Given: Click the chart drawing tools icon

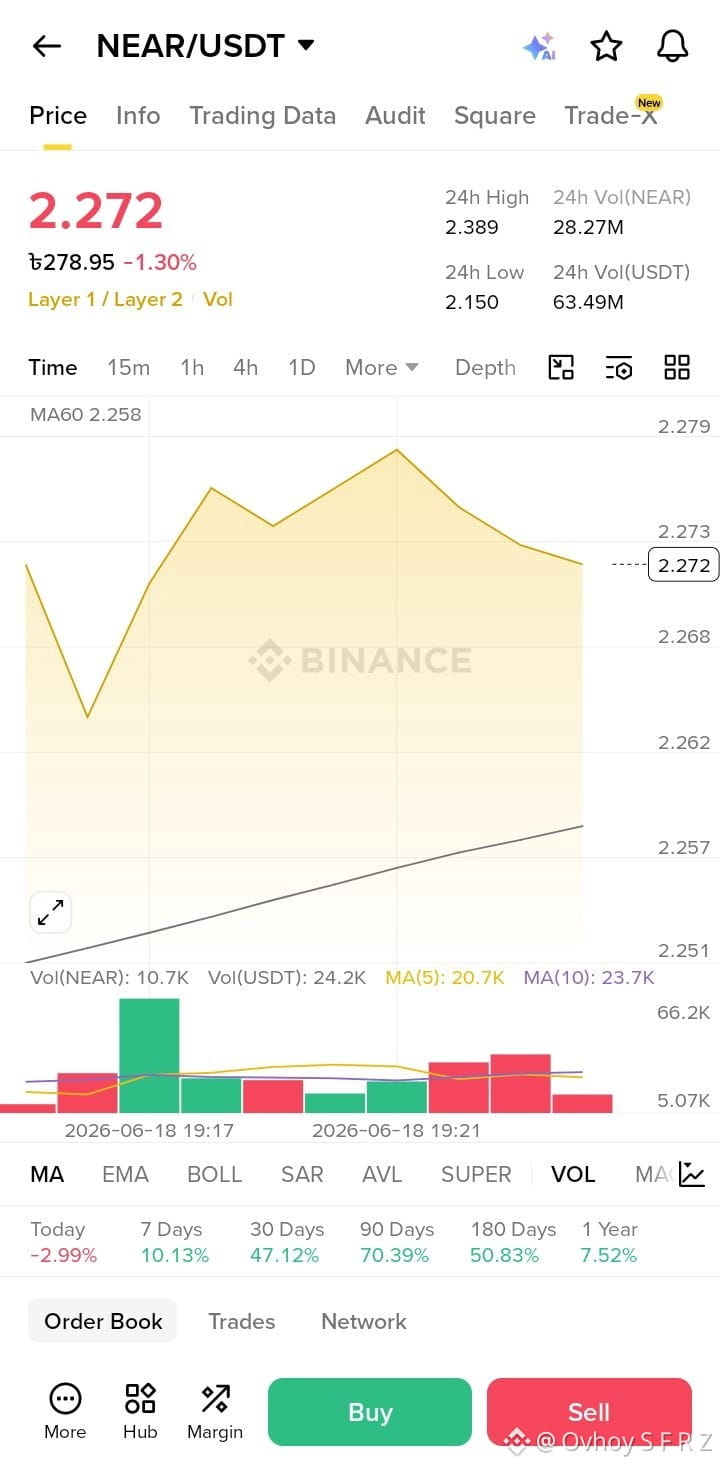Looking at the screenshot, I should pyautogui.click(x=561, y=367).
